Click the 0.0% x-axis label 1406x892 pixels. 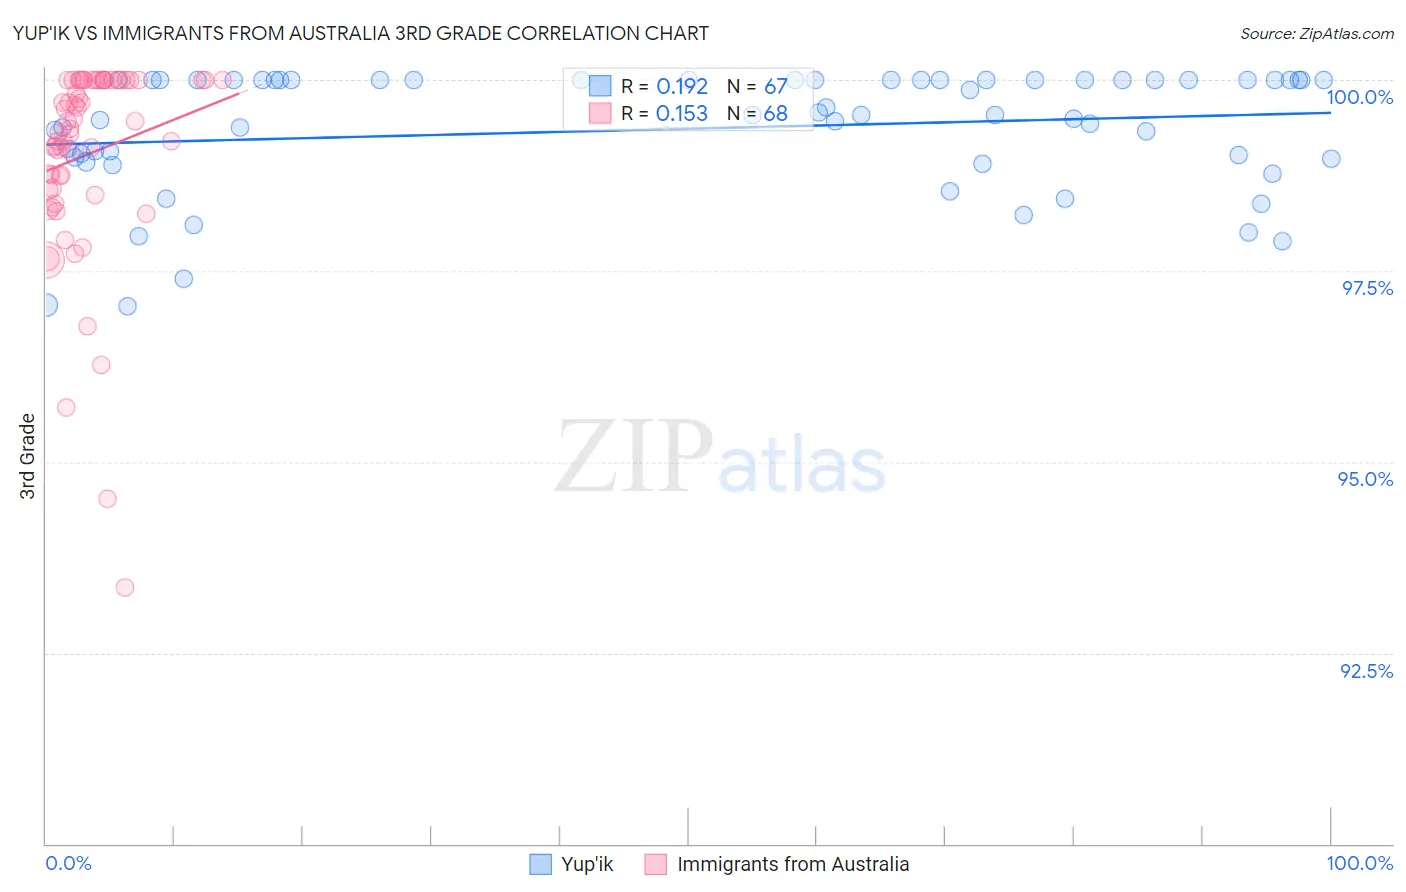(68, 864)
